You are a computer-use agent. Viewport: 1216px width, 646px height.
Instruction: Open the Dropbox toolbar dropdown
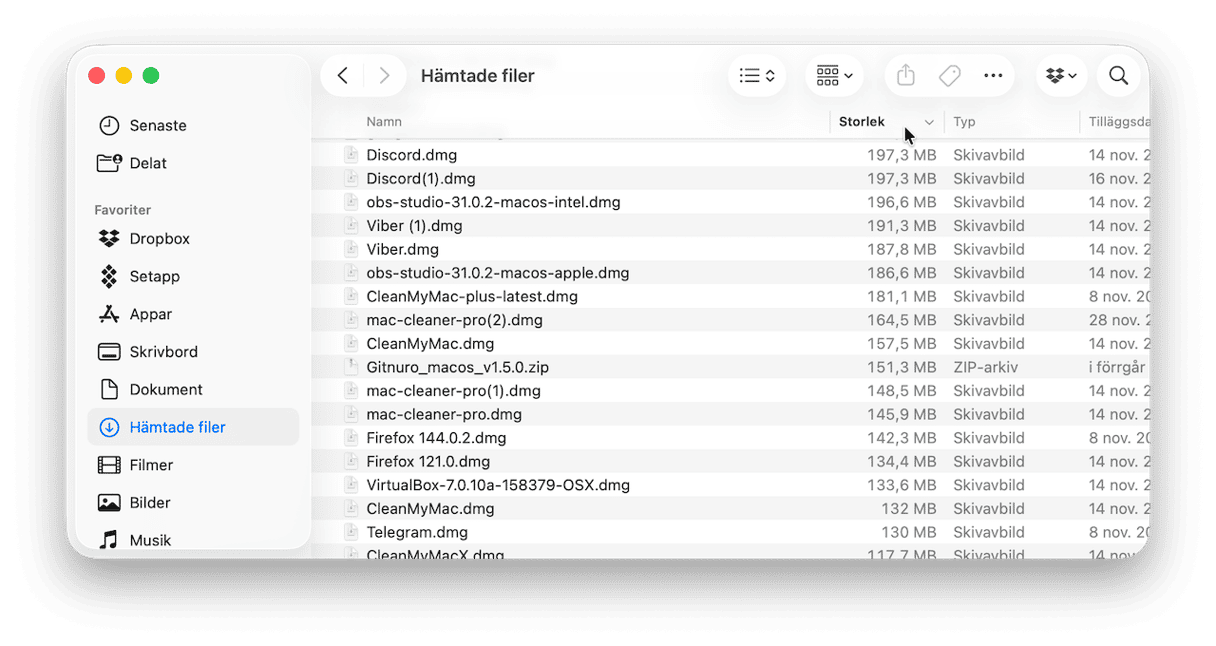(x=1061, y=76)
